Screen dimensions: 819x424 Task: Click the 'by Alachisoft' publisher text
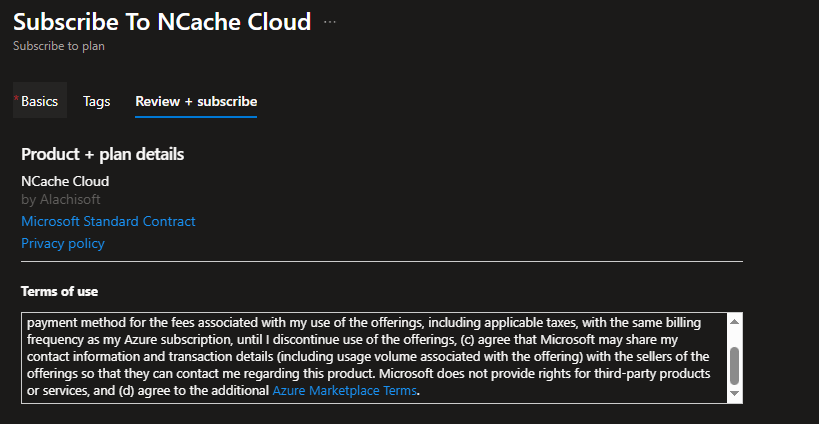click(x=61, y=199)
